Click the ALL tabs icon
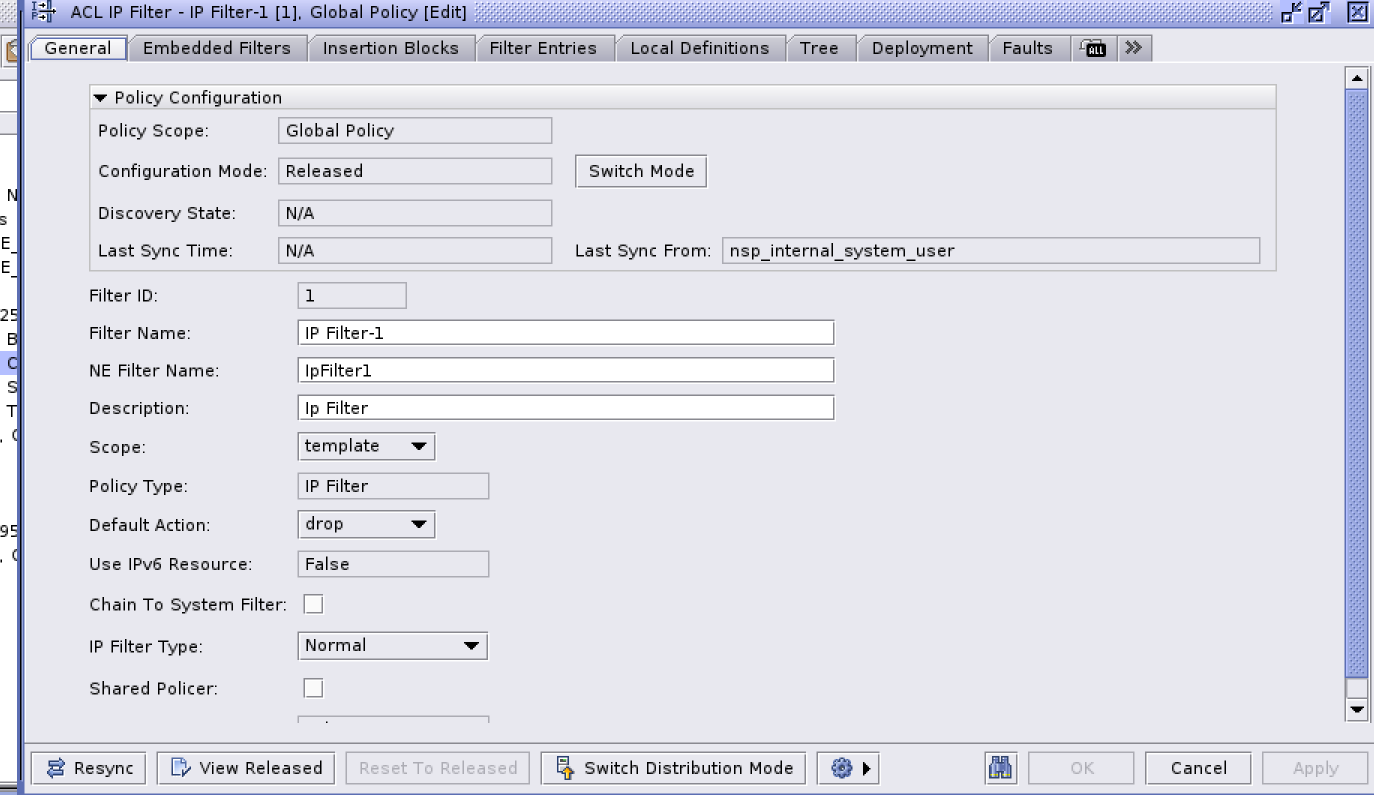 1094,48
